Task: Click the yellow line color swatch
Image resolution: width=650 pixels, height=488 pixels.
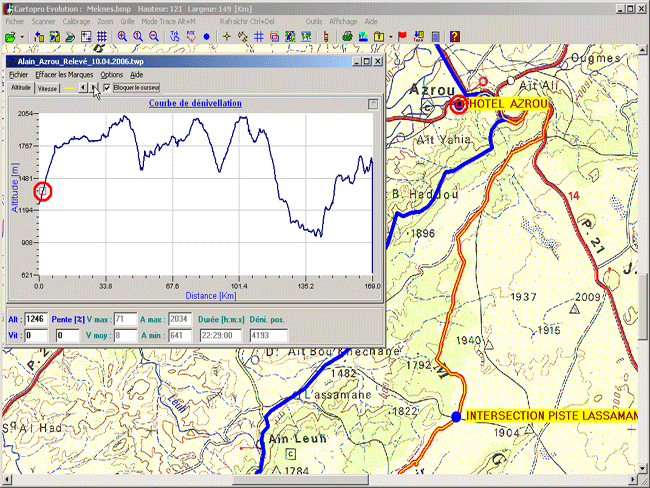Action: (70, 88)
